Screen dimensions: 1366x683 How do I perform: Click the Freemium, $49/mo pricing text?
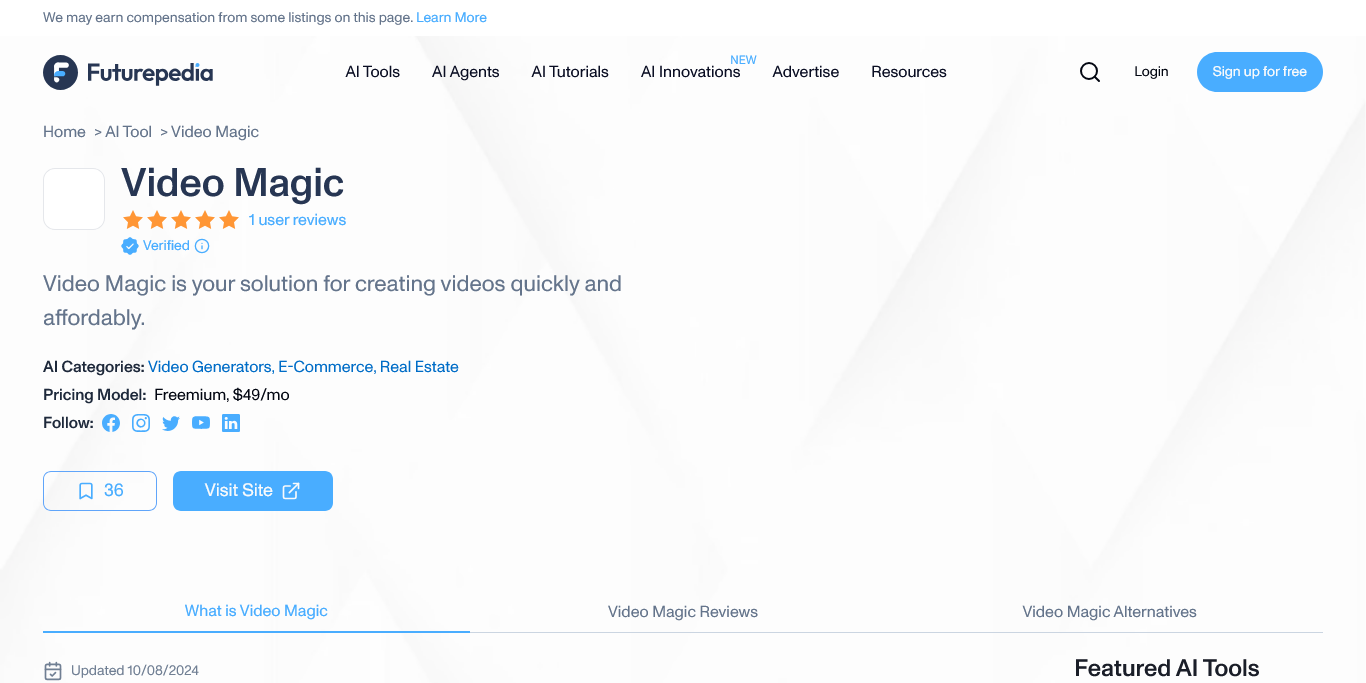pos(222,395)
